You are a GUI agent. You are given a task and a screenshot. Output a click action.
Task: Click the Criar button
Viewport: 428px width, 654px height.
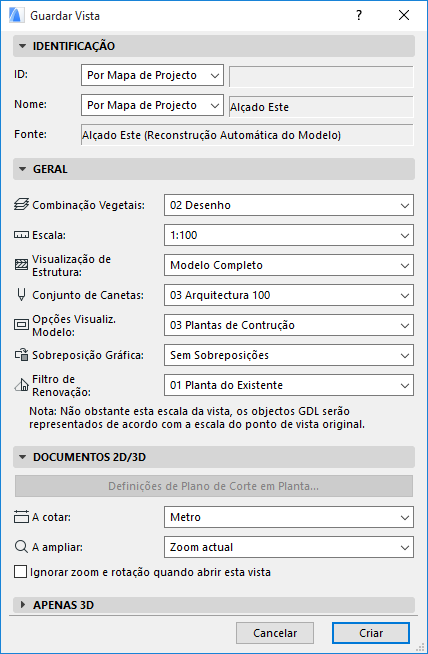(x=371, y=633)
